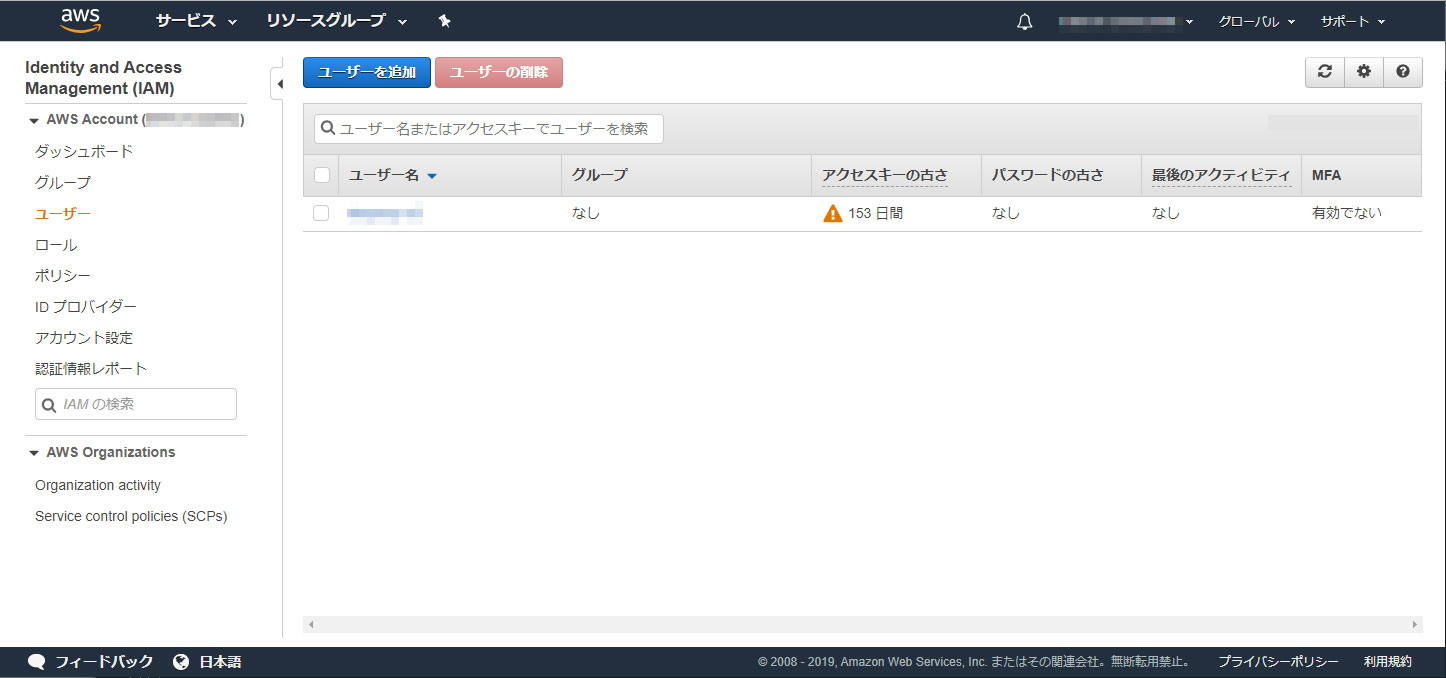This screenshot has width=1446, height=678.
Task: Click Identity and Access Management (IAM) title
Action: [103, 78]
